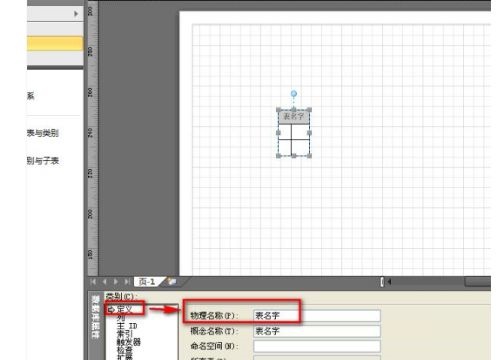Select the 索引 category

(124, 334)
